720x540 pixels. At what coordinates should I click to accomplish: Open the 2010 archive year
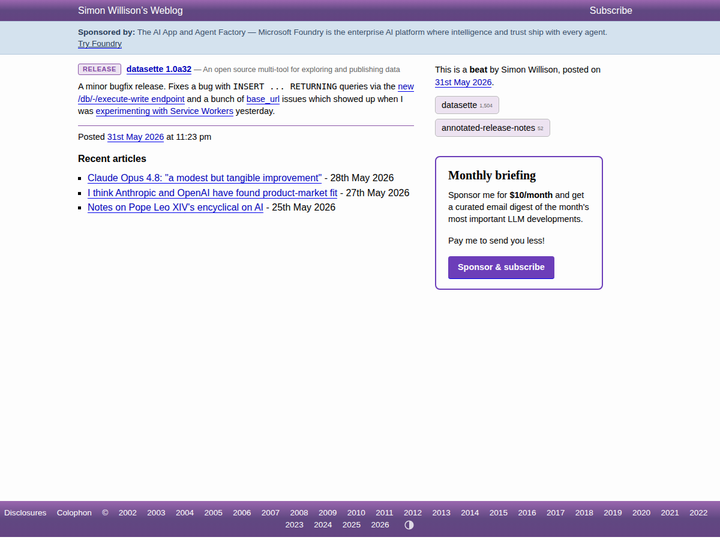tap(356, 513)
